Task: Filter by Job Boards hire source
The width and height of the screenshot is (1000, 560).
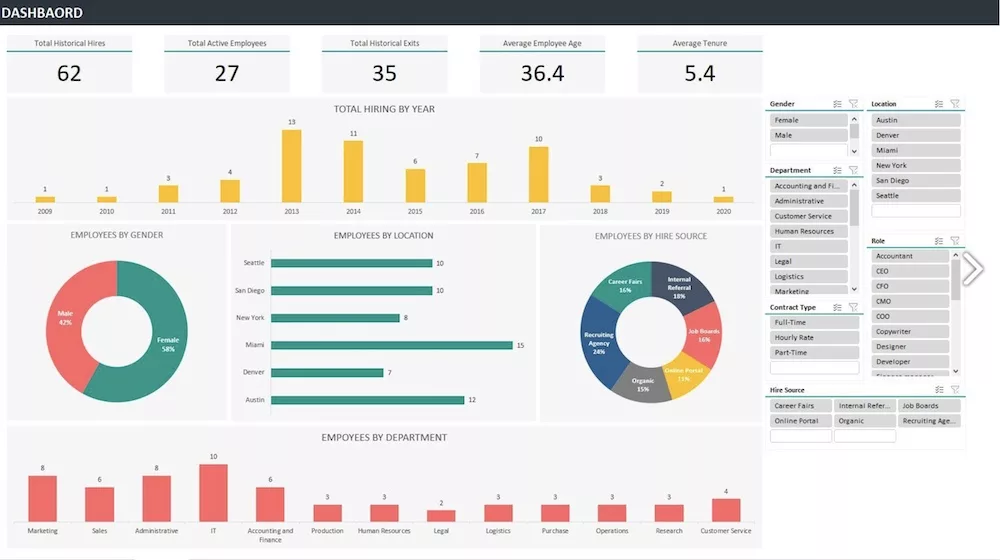Action: tap(929, 406)
